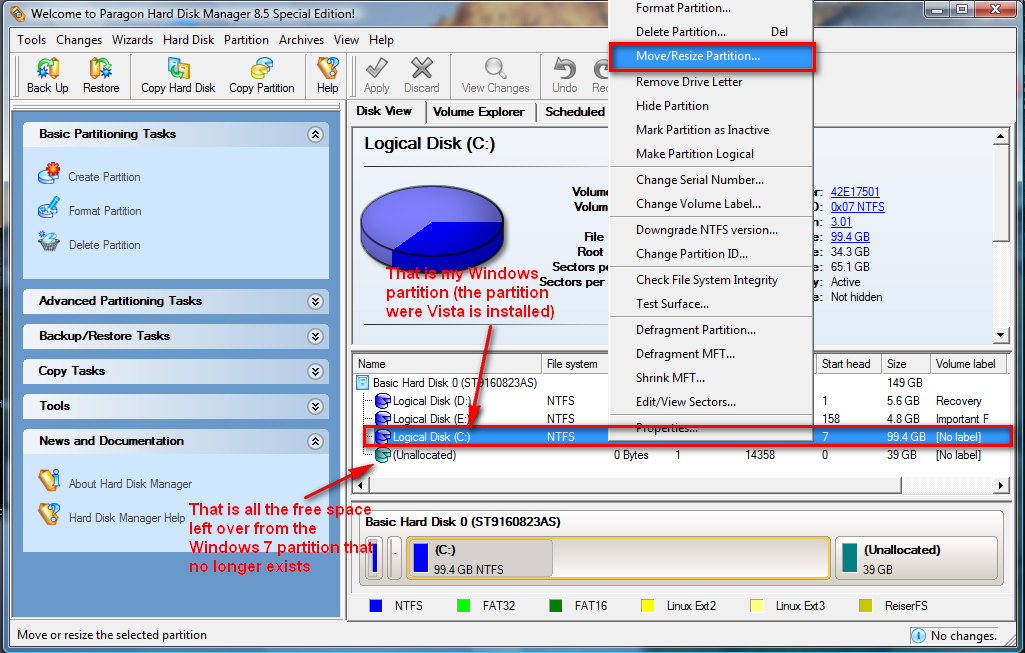This screenshot has width=1025, height=653.
Task: Expand the Tools sidebar panel
Action: (315, 407)
